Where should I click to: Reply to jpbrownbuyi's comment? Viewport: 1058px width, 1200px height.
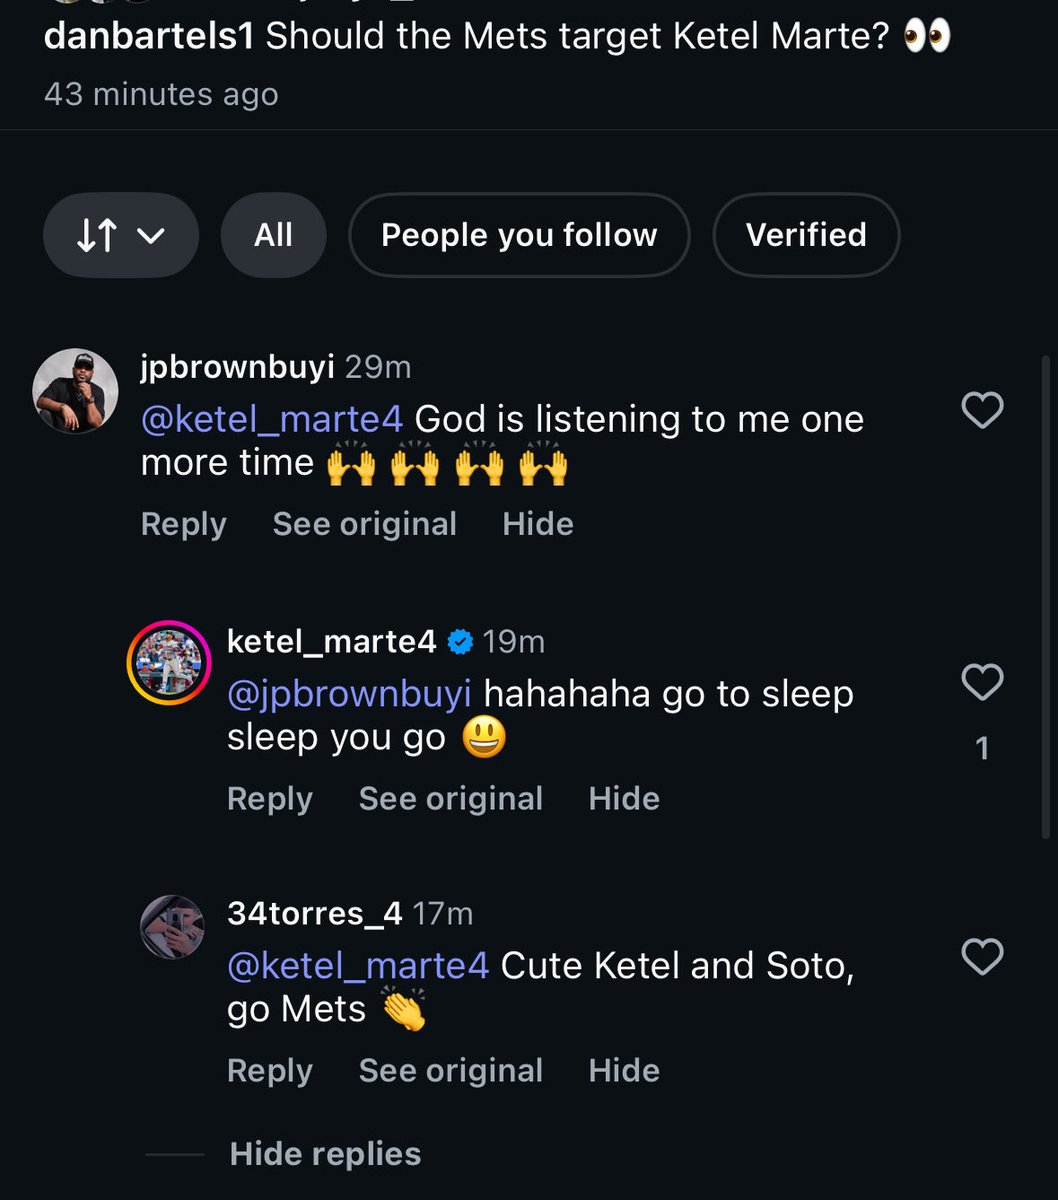(x=183, y=524)
